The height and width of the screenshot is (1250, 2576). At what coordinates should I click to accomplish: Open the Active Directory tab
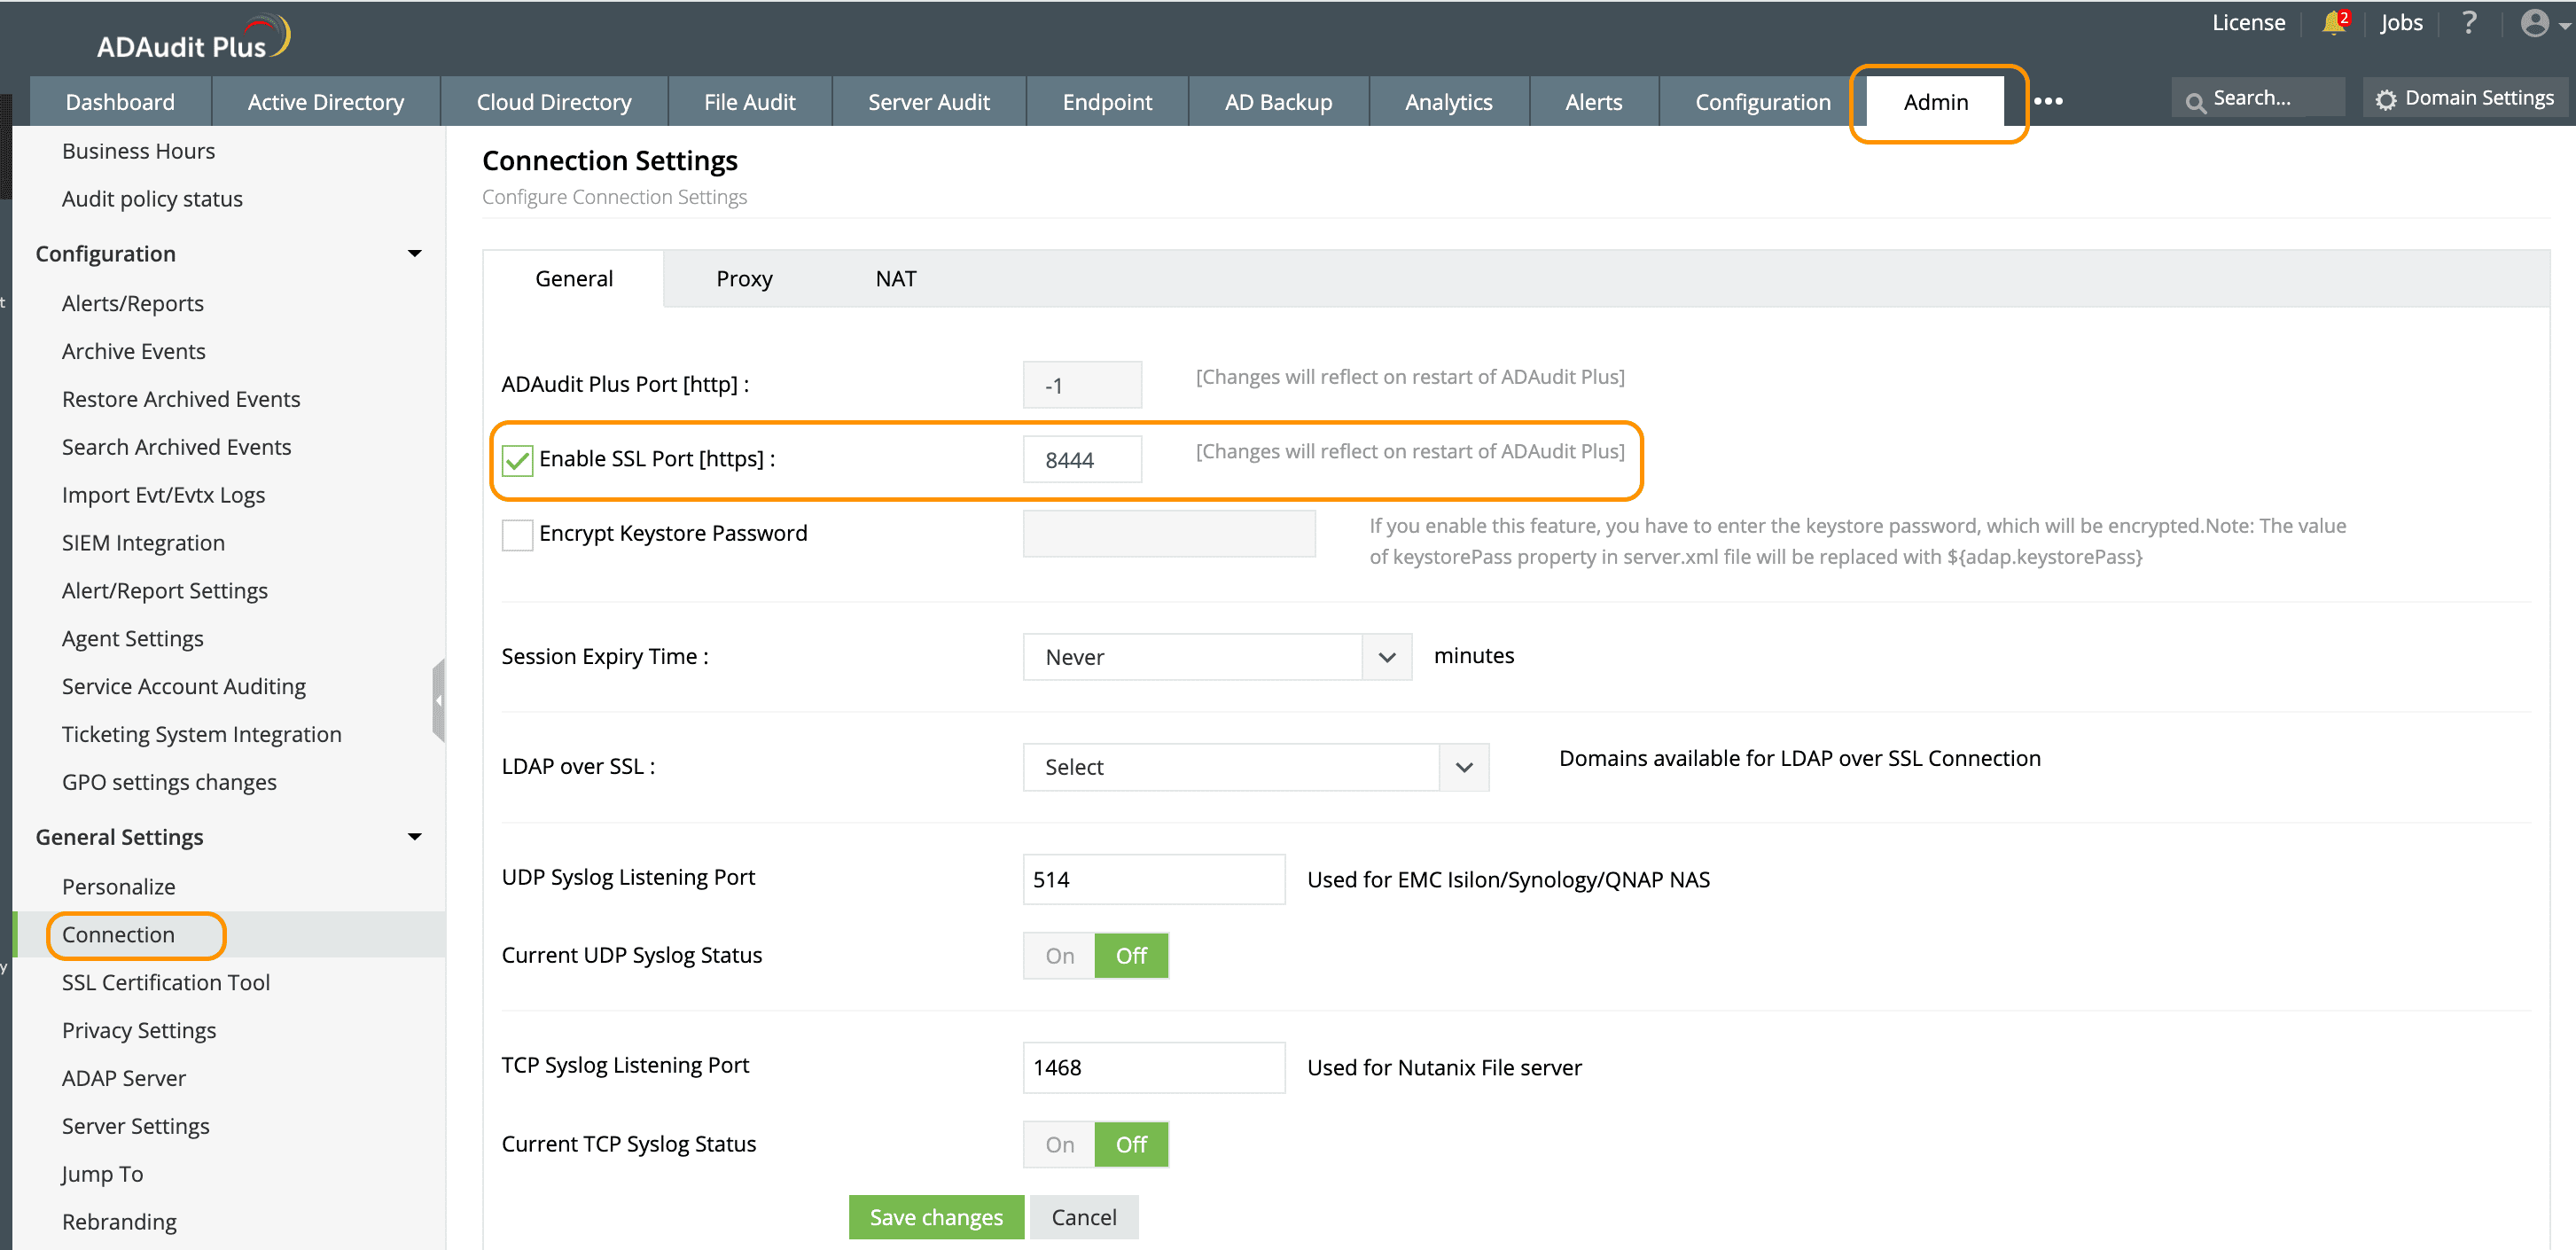point(326,102)
